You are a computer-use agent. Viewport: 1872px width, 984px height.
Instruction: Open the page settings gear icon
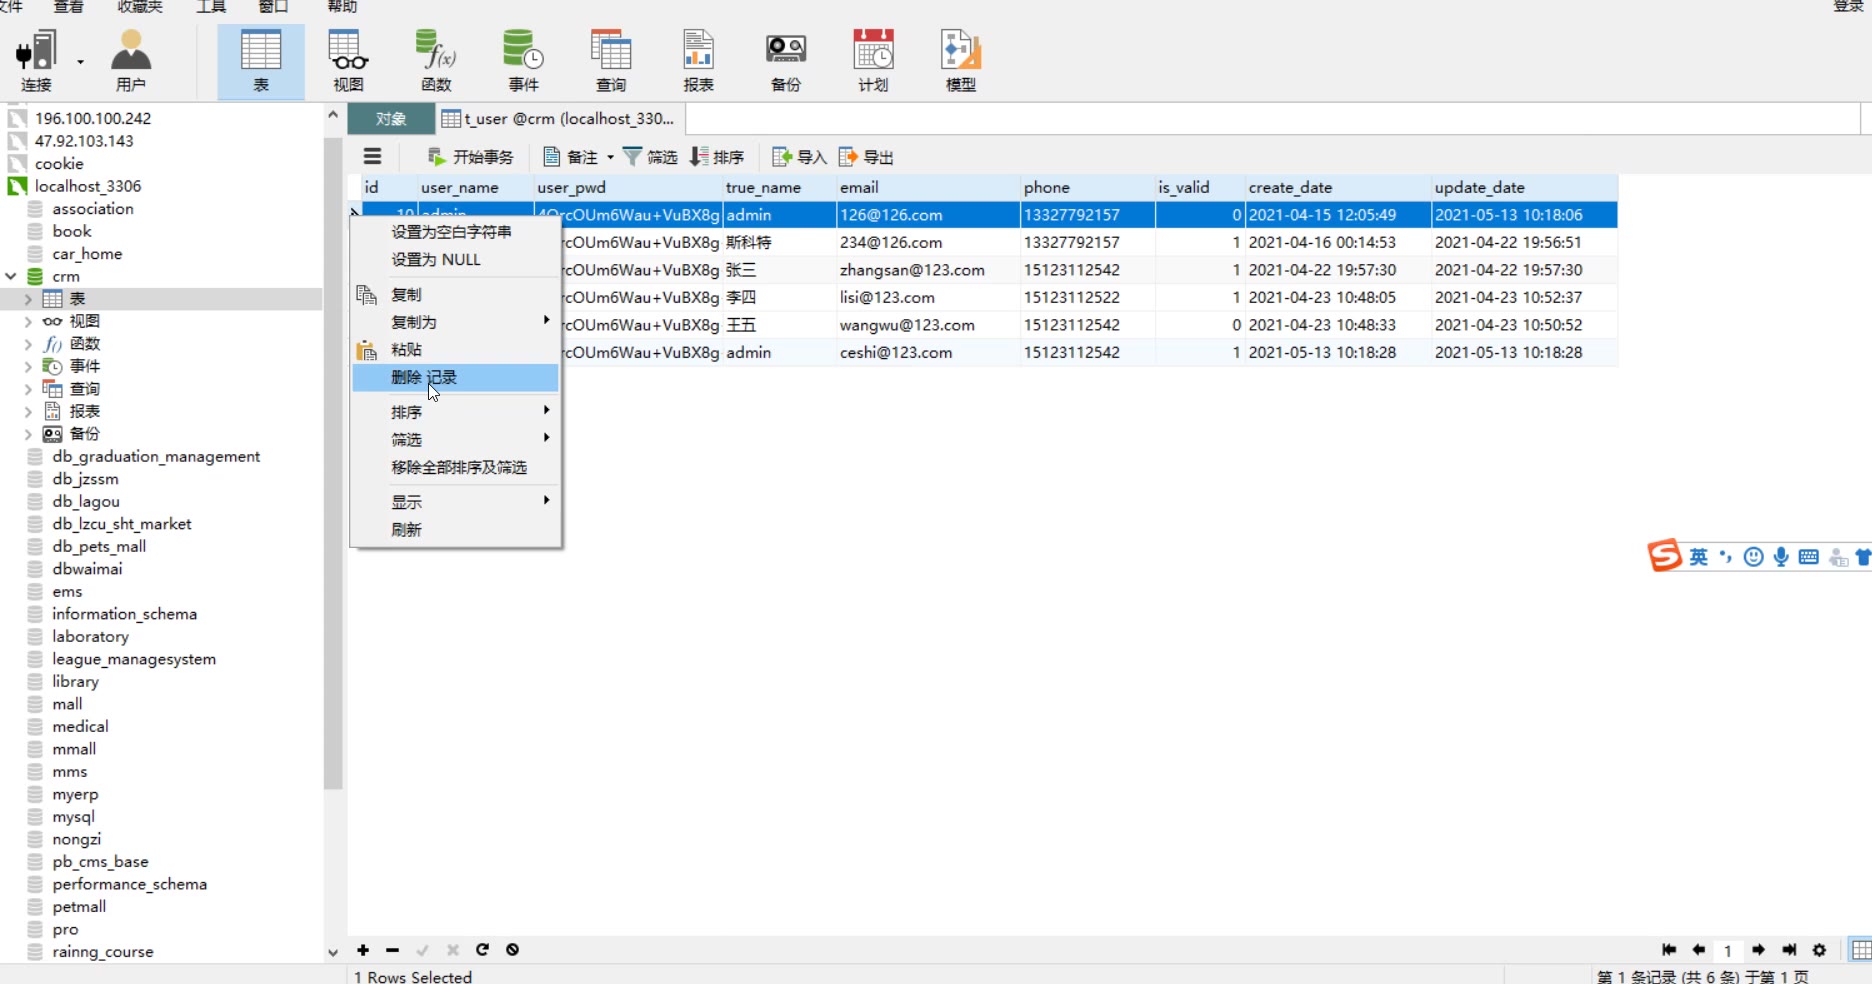click(x=1819, y=950)
